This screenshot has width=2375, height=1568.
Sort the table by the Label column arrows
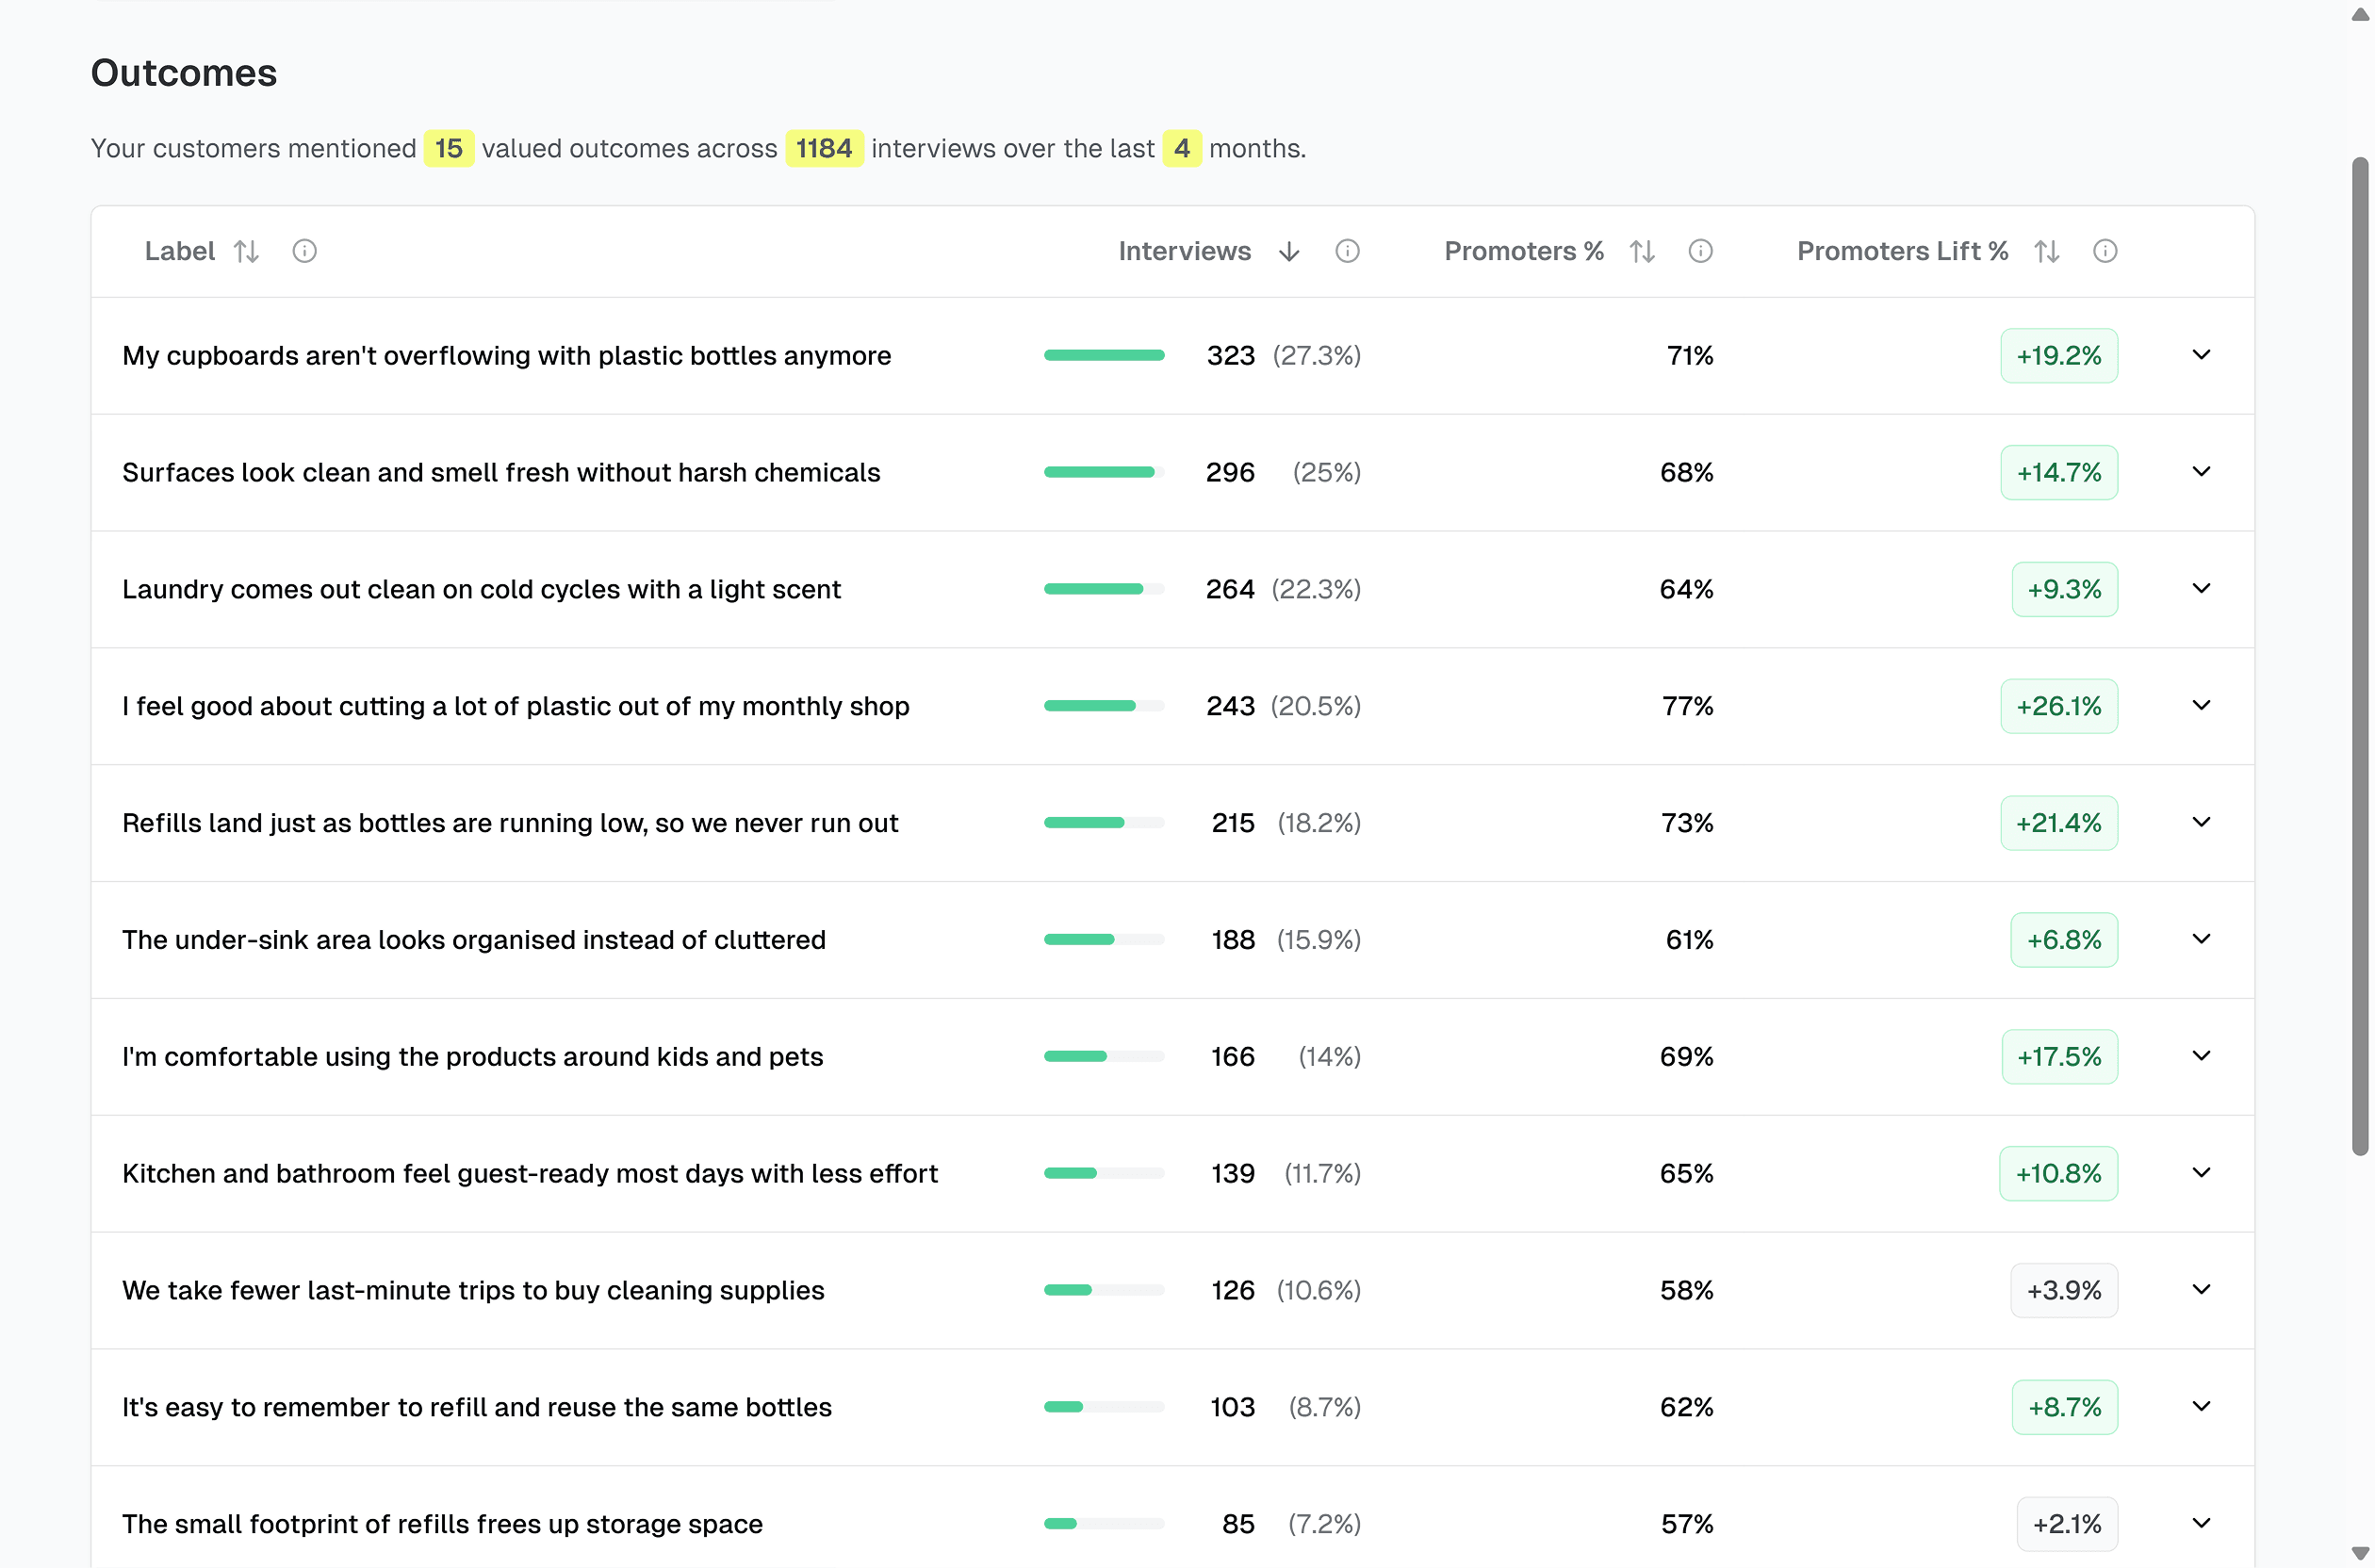pyautogui.click(x=247, y=251)
